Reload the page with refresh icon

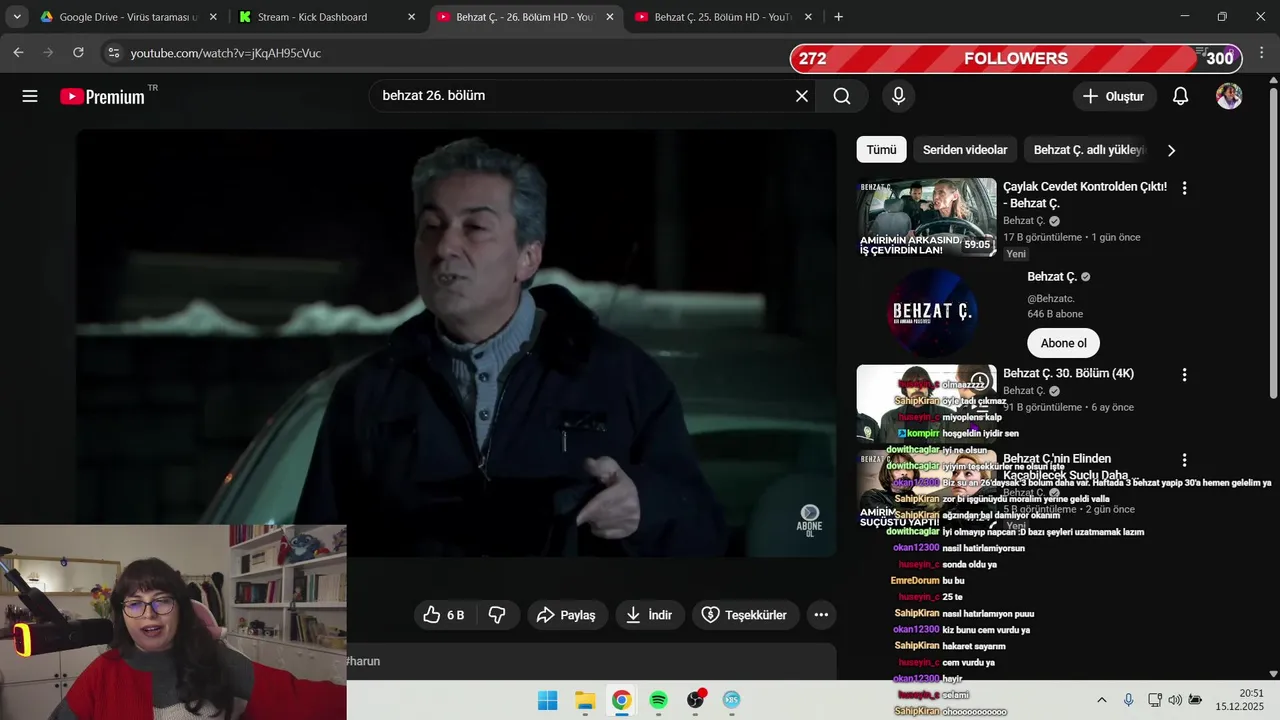click(78, 52)
